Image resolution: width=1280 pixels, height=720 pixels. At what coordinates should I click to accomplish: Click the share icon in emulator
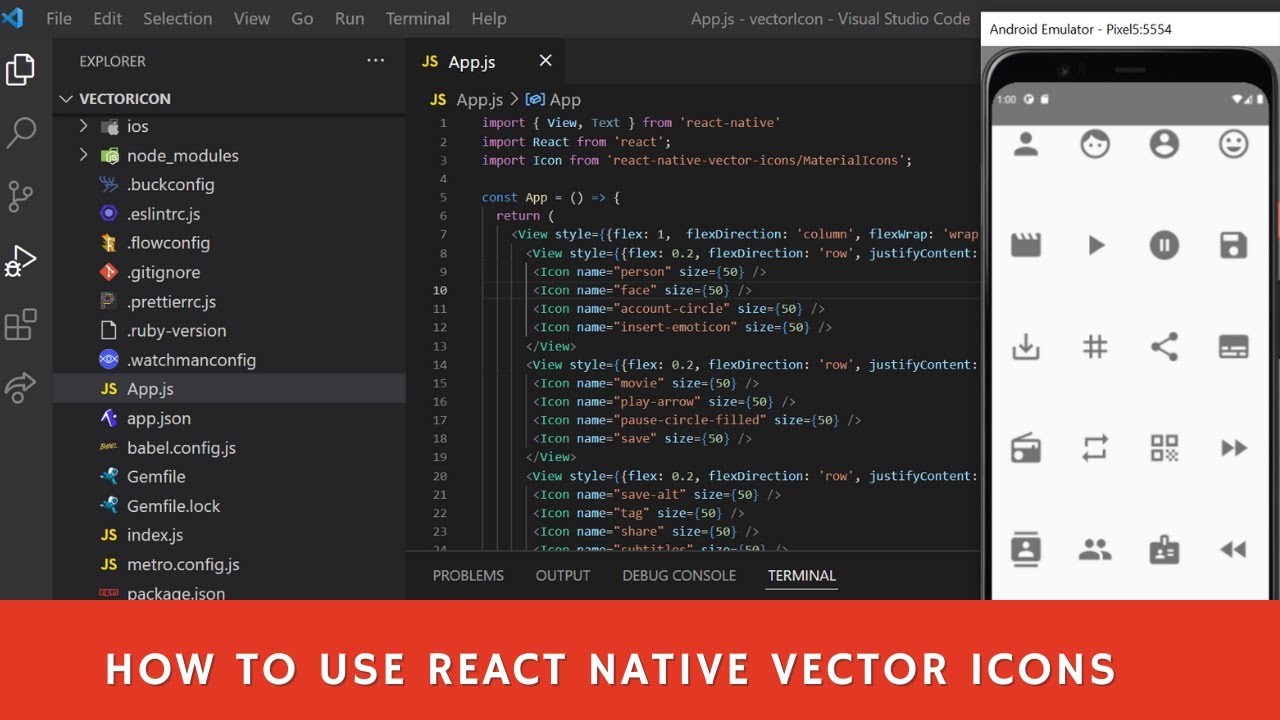click(1164, 346)
